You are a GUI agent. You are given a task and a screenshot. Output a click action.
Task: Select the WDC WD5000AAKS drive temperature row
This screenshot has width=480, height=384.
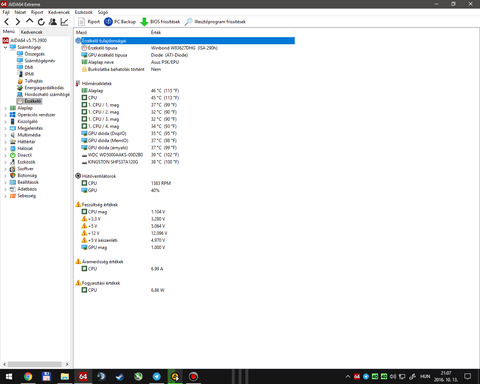tap(185, 155)
